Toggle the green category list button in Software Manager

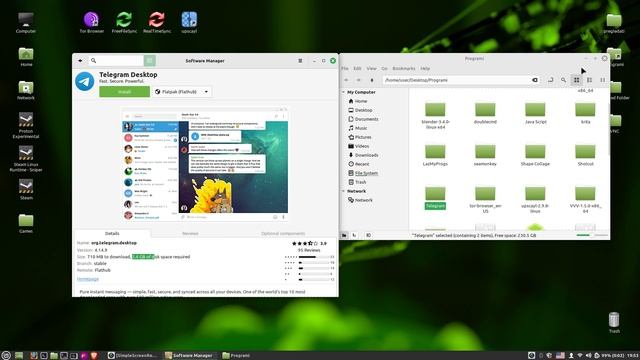[150, 61]
